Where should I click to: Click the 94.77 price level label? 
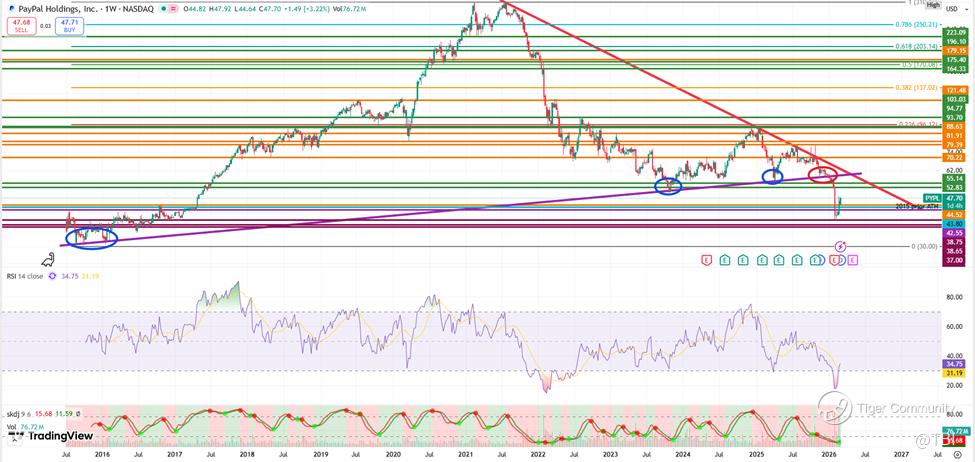click(x=955, y=108)
